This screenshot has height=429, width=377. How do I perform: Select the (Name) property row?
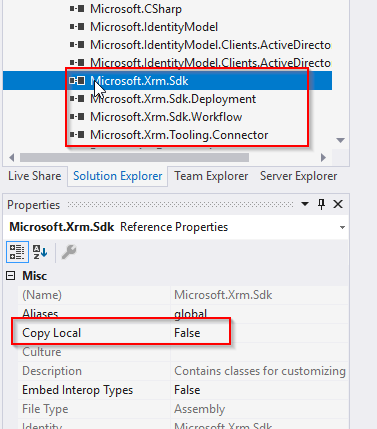pyautogui.click(x=183, y=295)
